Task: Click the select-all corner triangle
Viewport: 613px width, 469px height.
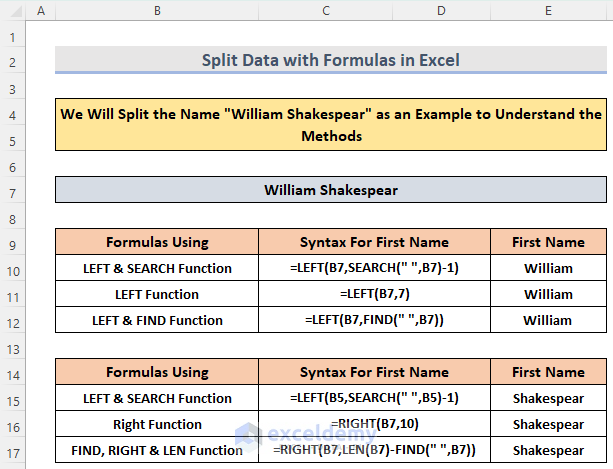Action: [x=16, y=11]
